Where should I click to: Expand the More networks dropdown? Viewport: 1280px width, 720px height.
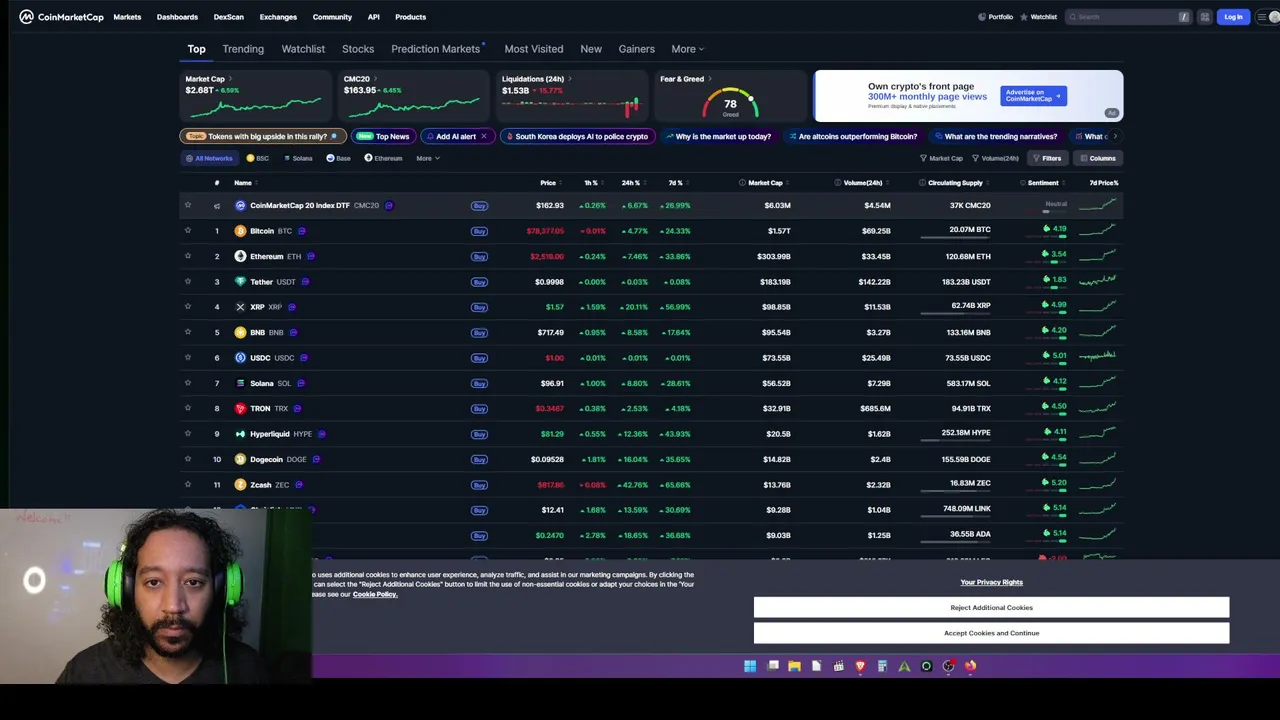[427, 158]
